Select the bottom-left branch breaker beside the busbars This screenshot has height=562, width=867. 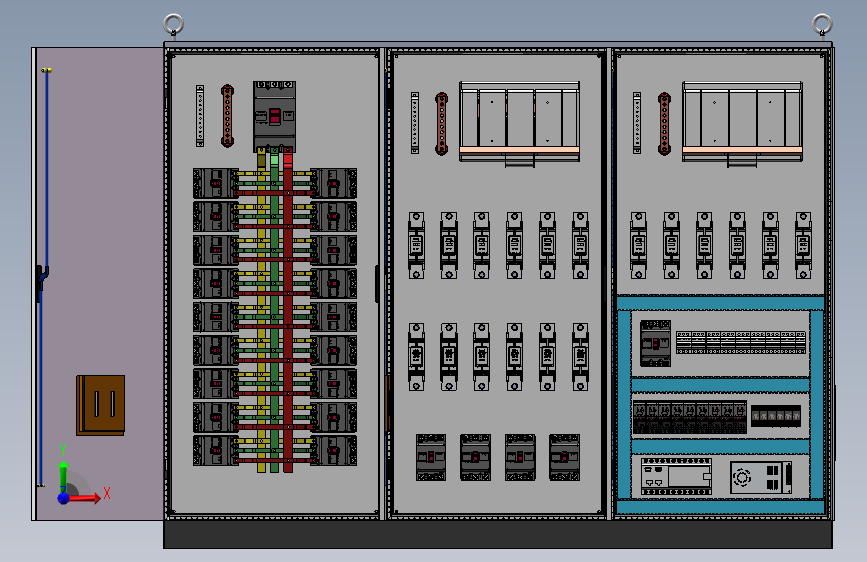(216, 450)
